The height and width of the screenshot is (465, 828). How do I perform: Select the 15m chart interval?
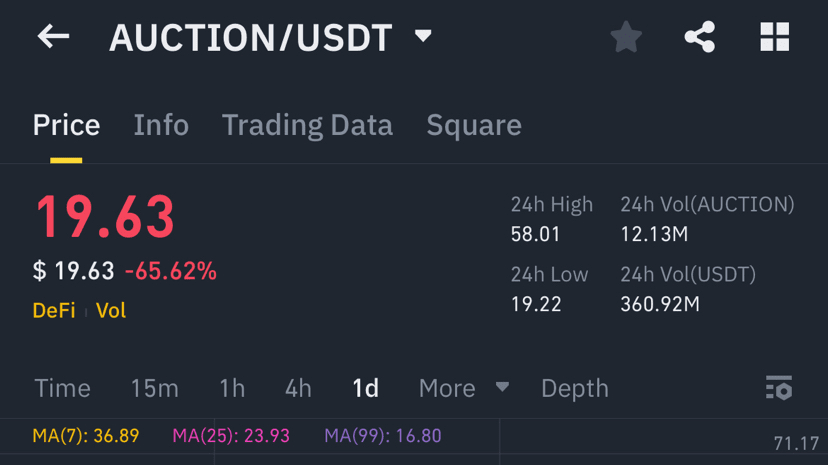tap(155, 388)
